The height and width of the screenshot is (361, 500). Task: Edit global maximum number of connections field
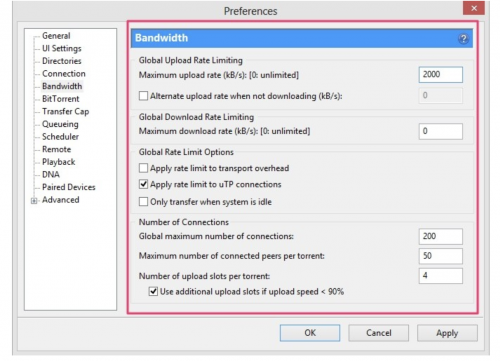coord(441,236)
